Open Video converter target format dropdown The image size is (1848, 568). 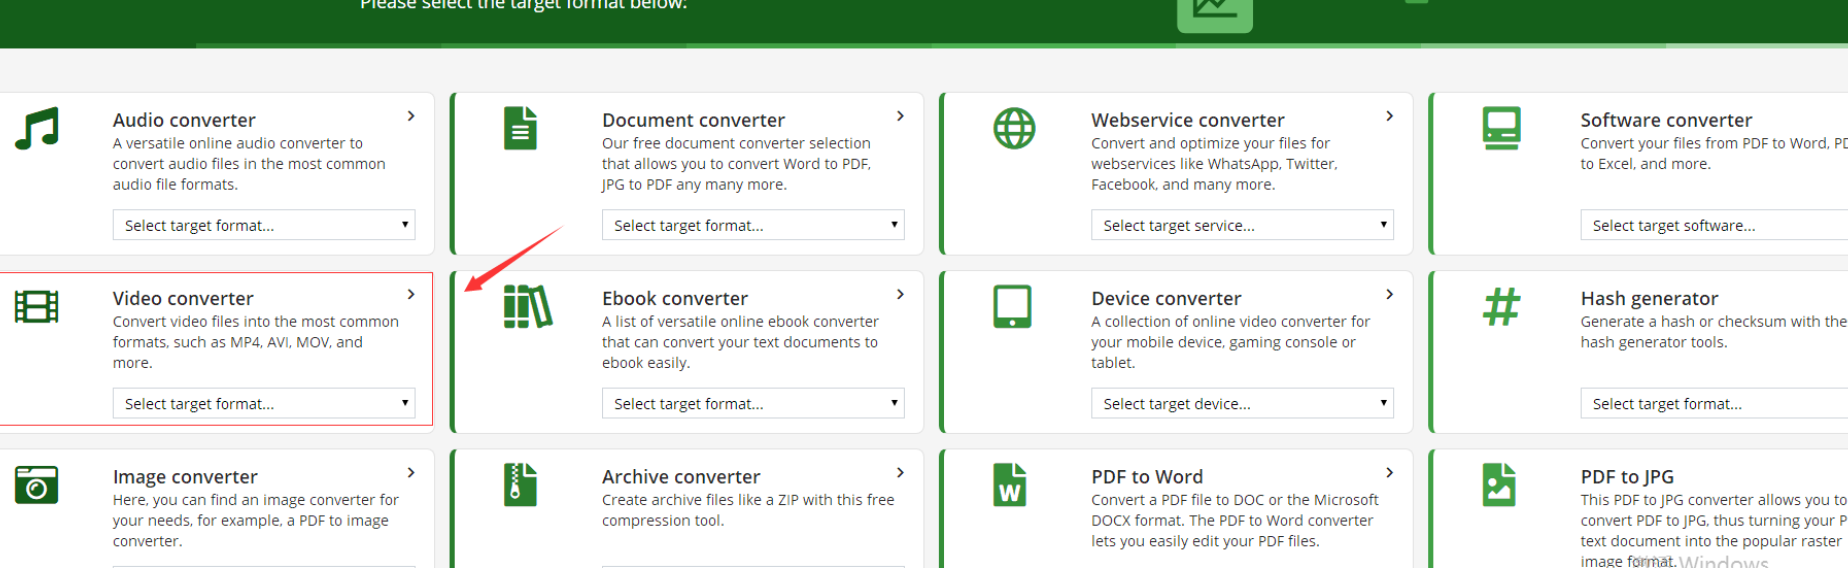264,403
